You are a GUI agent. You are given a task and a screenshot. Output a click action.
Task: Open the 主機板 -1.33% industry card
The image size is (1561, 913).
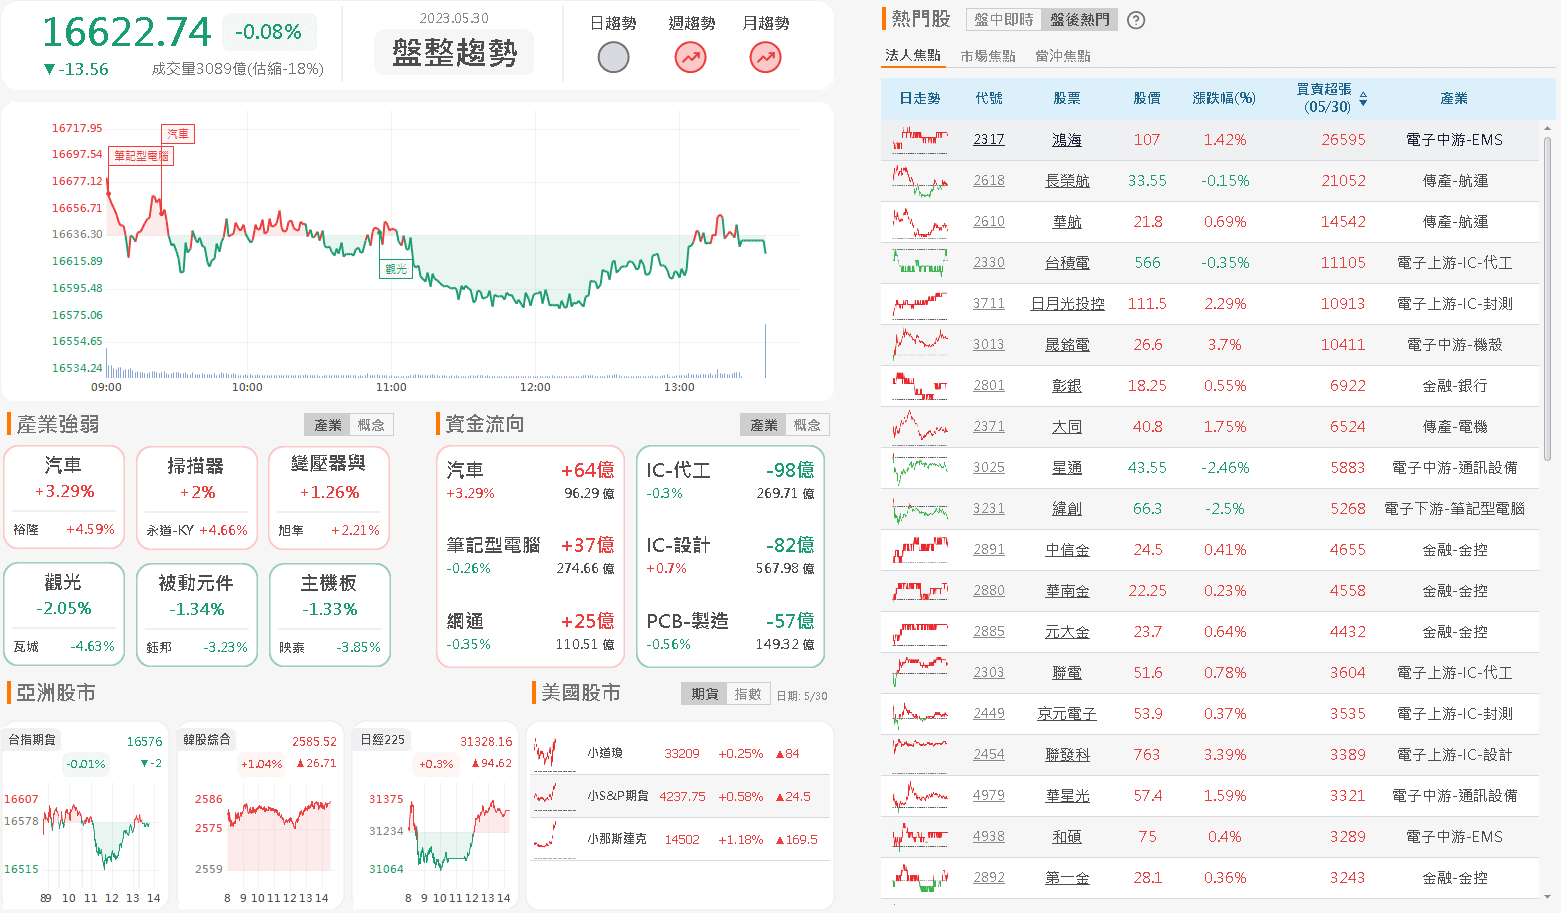pos(329,614)
